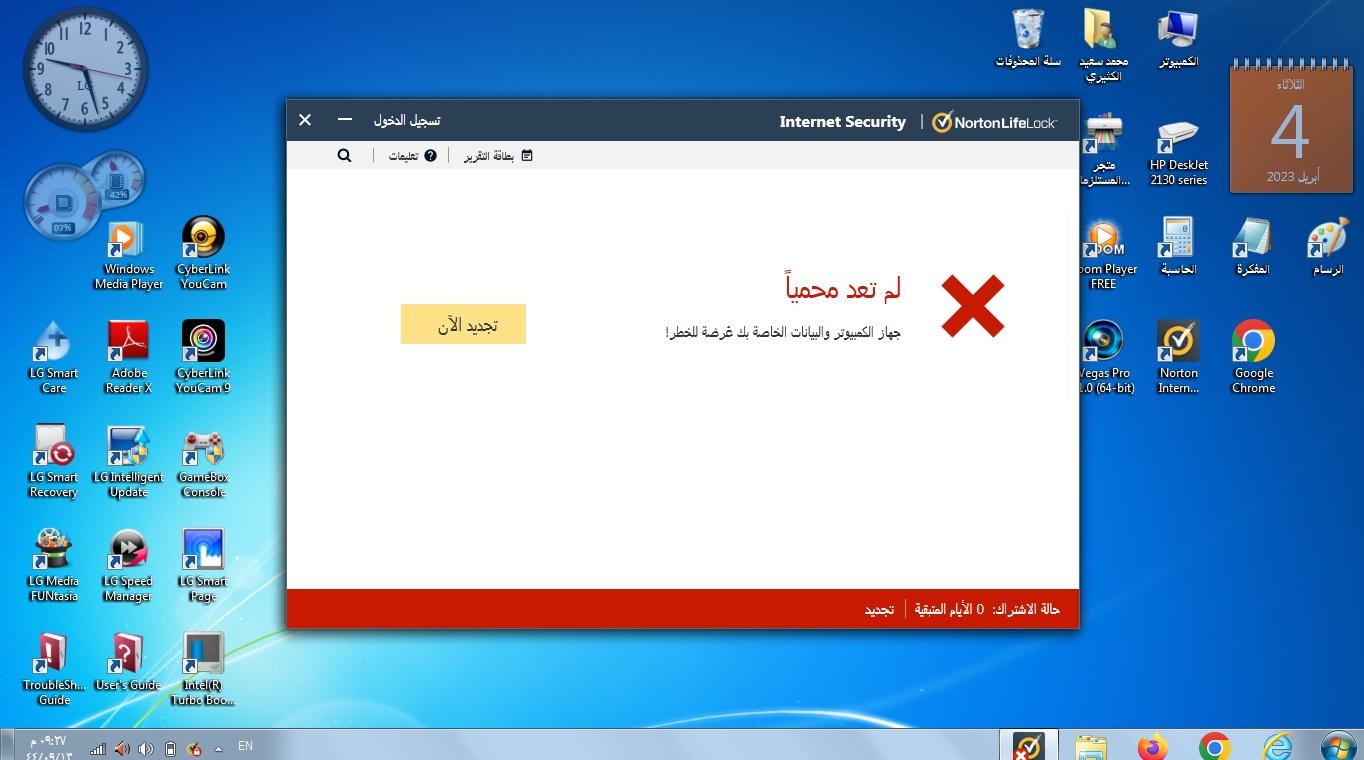This screenshot has height=760, width=1364.
Task: Open Norton Help with the question mark icon
Action: [x=412, y=156]
